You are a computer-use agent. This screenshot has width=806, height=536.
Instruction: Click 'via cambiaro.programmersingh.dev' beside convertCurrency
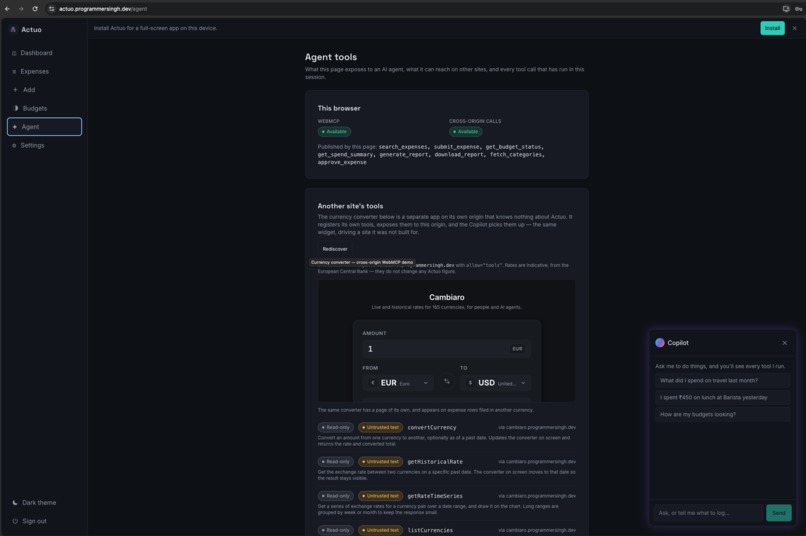(537, 428)
